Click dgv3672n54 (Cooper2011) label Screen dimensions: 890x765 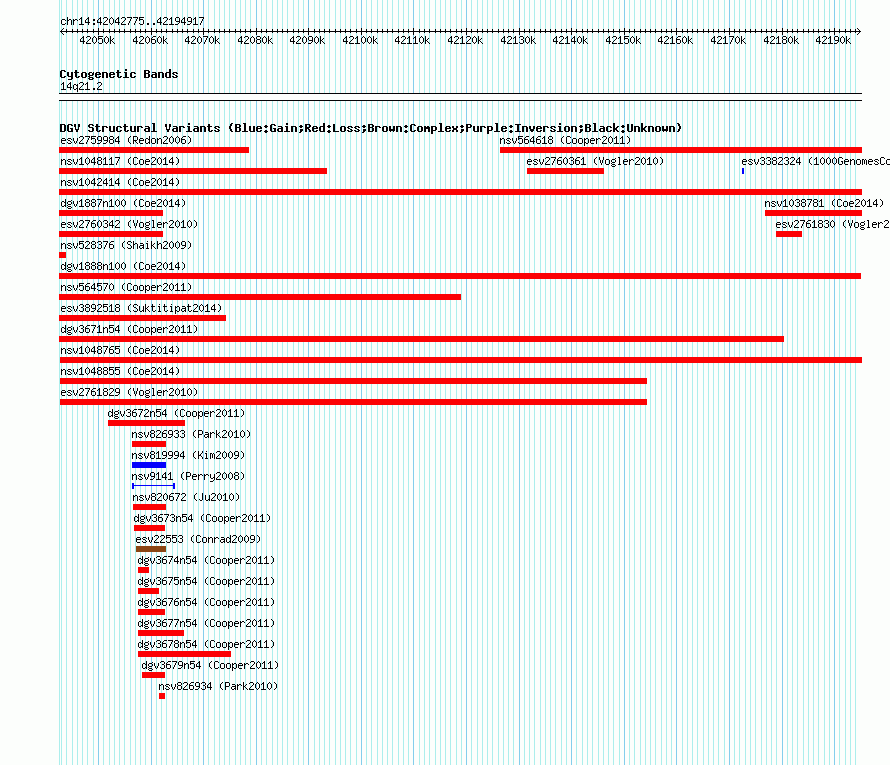tap(177, 413)
